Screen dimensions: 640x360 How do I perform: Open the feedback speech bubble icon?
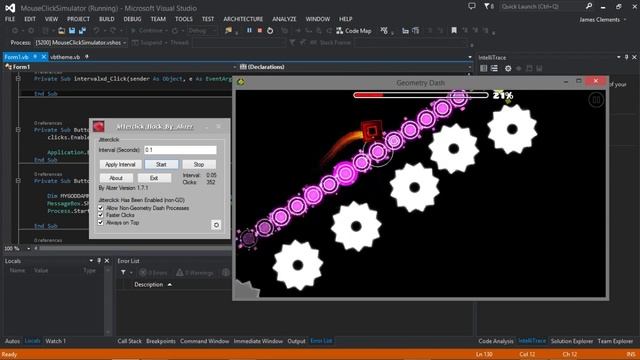472,6
